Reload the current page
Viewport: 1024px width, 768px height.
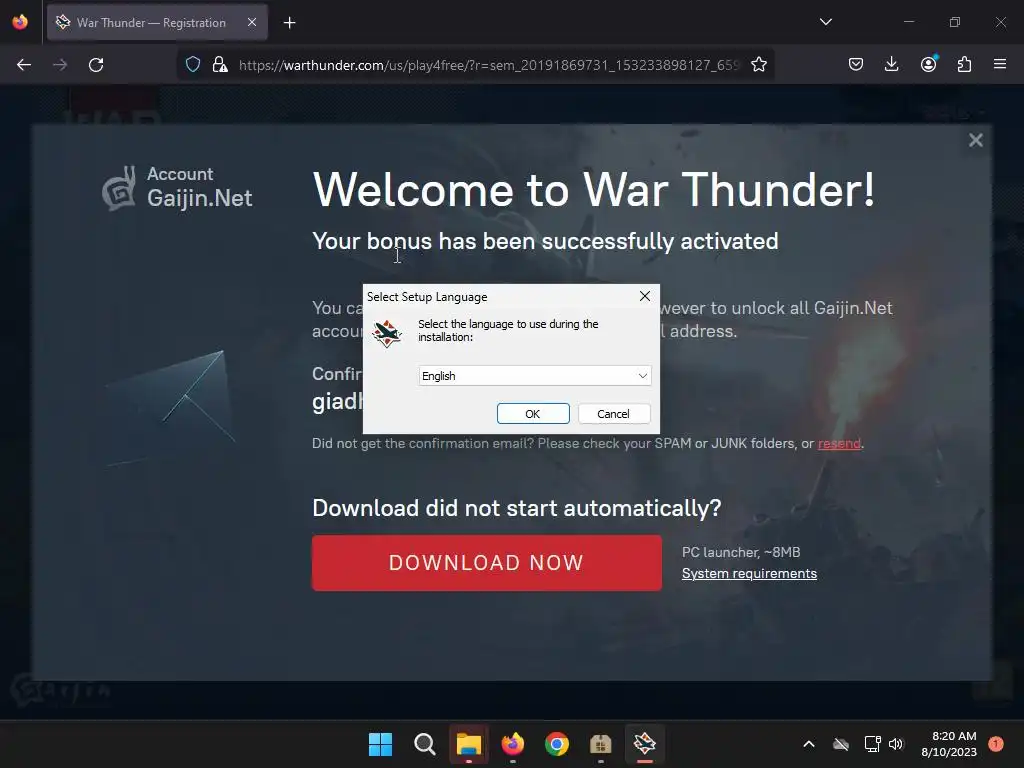(x=96, y=65)
